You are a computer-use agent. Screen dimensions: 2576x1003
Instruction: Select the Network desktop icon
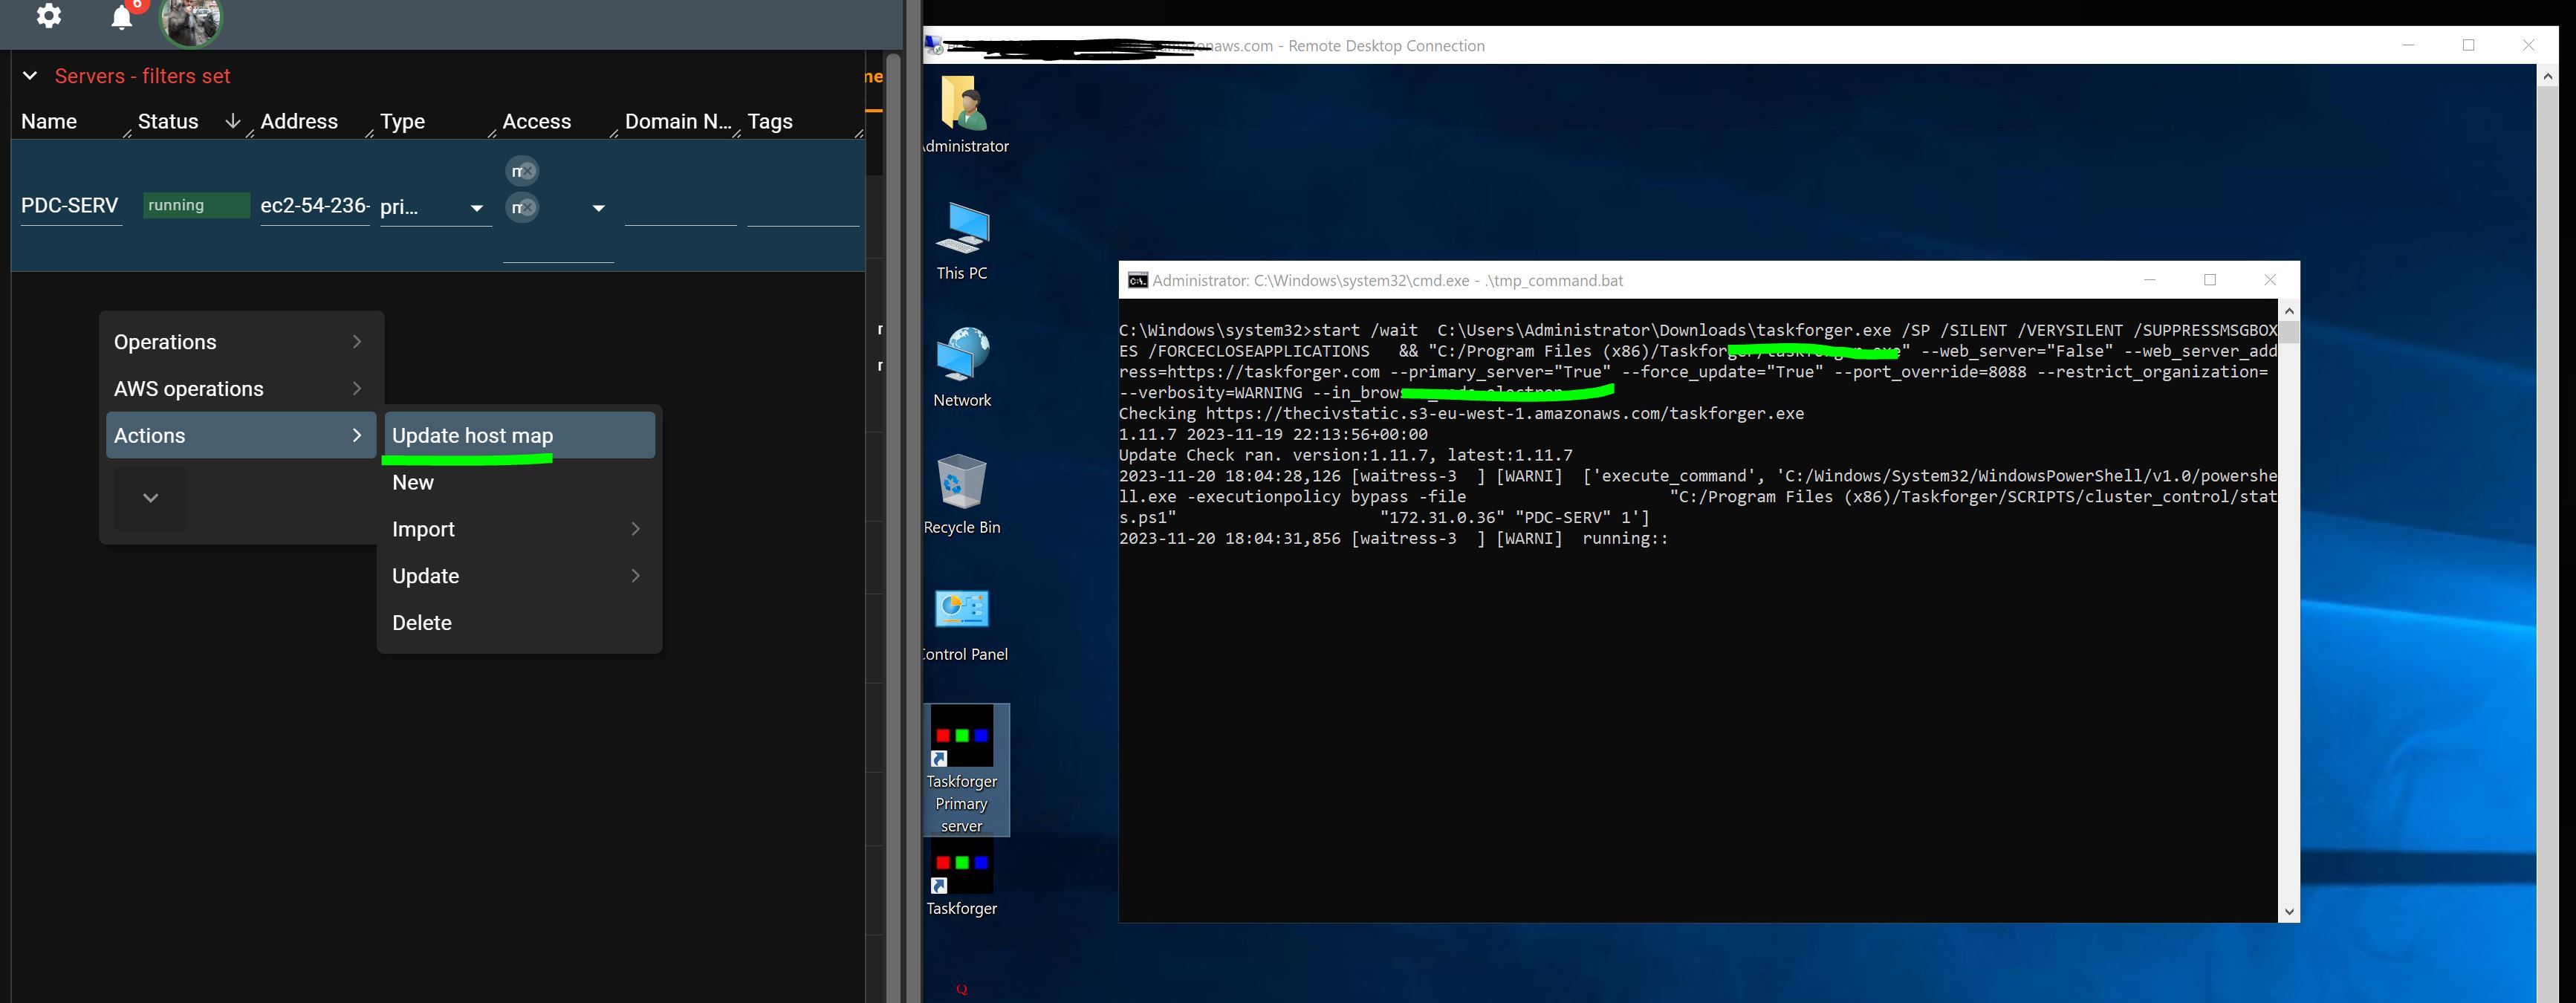click(x=962, y=368)
